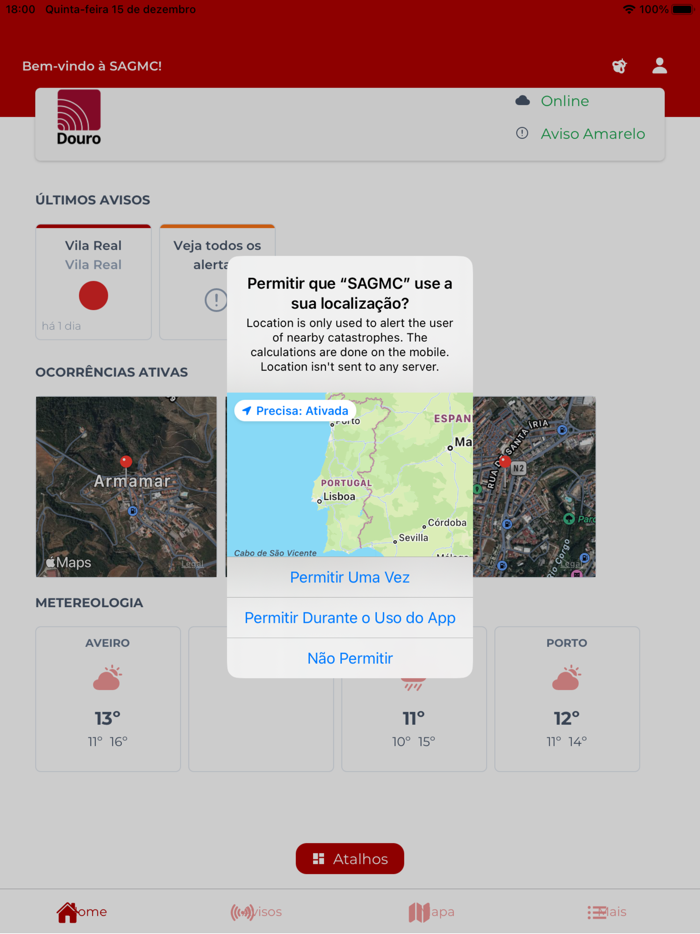The height and width of the screenshot is (934, 700).
Task: Open the Aveiro weather card
Action: pos(108,699)
